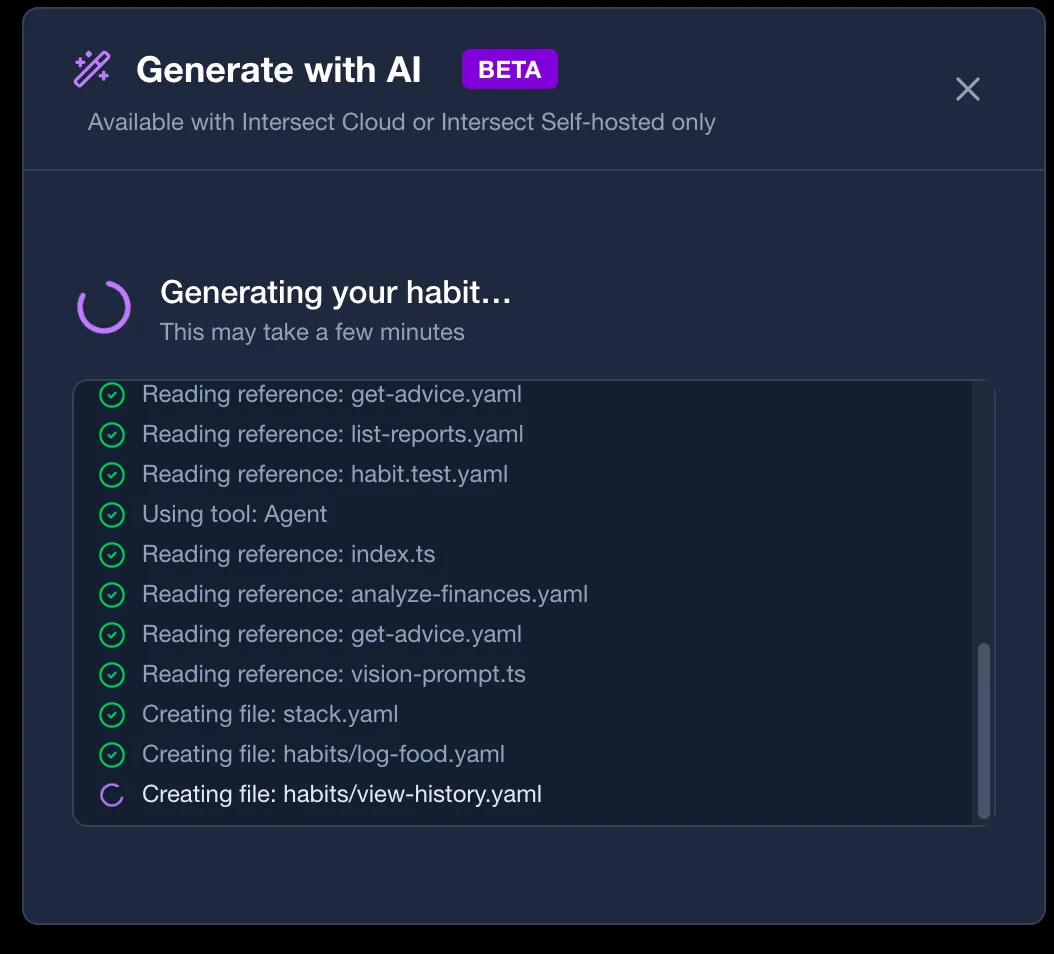Screen dimensions: 1054x954
Task: Click the checkmark next to stack.yaml creation
Action: tap(112, 714)
